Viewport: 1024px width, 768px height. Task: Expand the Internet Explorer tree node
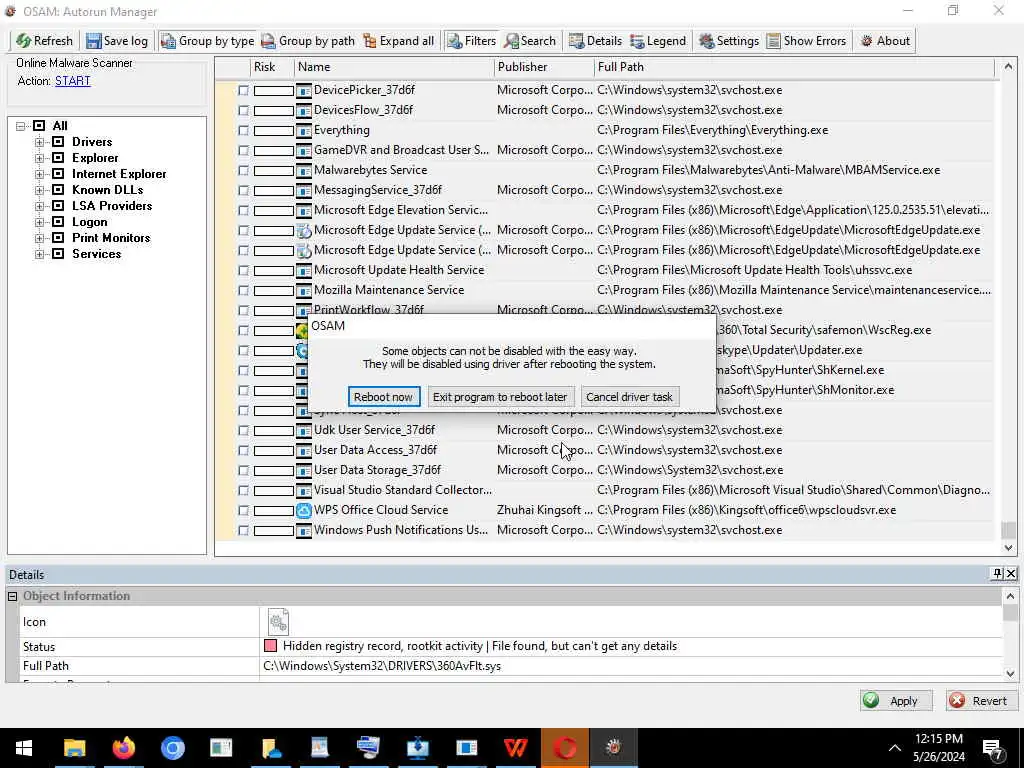(39, 174)
